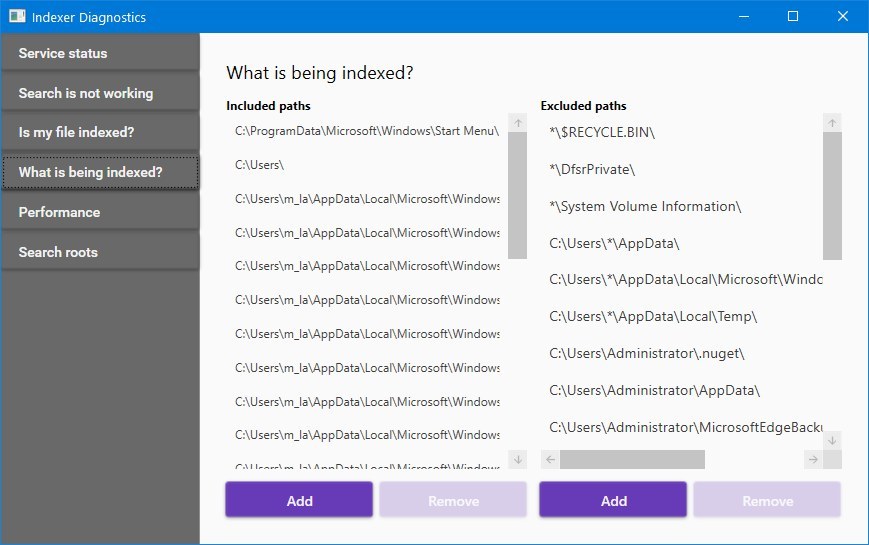
Task: Click the Included paths vertical scrollbar thumb
Action: coord(518,195)
